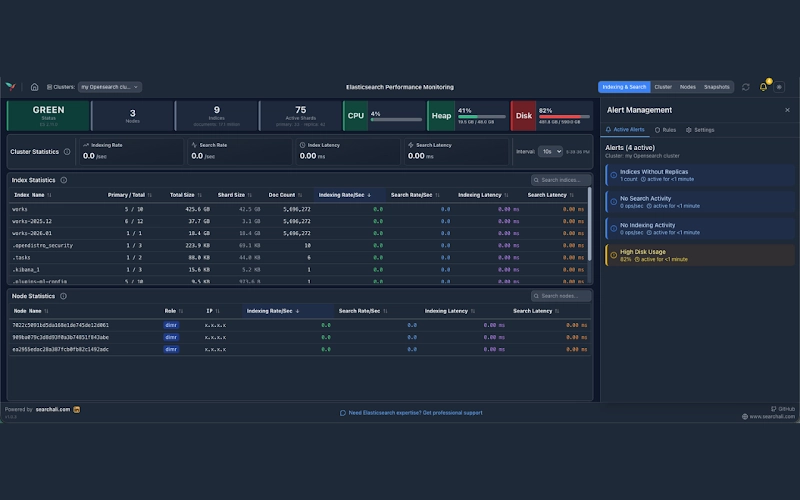Open the Indices Without Replicas alert

[x=700, y=175]
